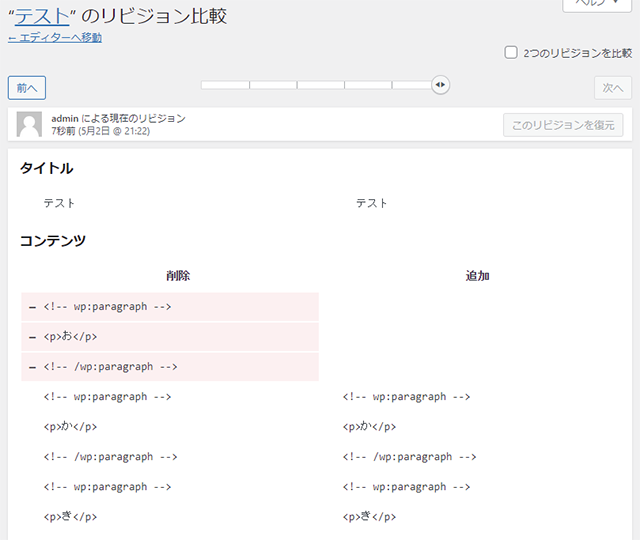
Task: Click このリビジョンを復元 restore button
Action: [x=563, y=125]
